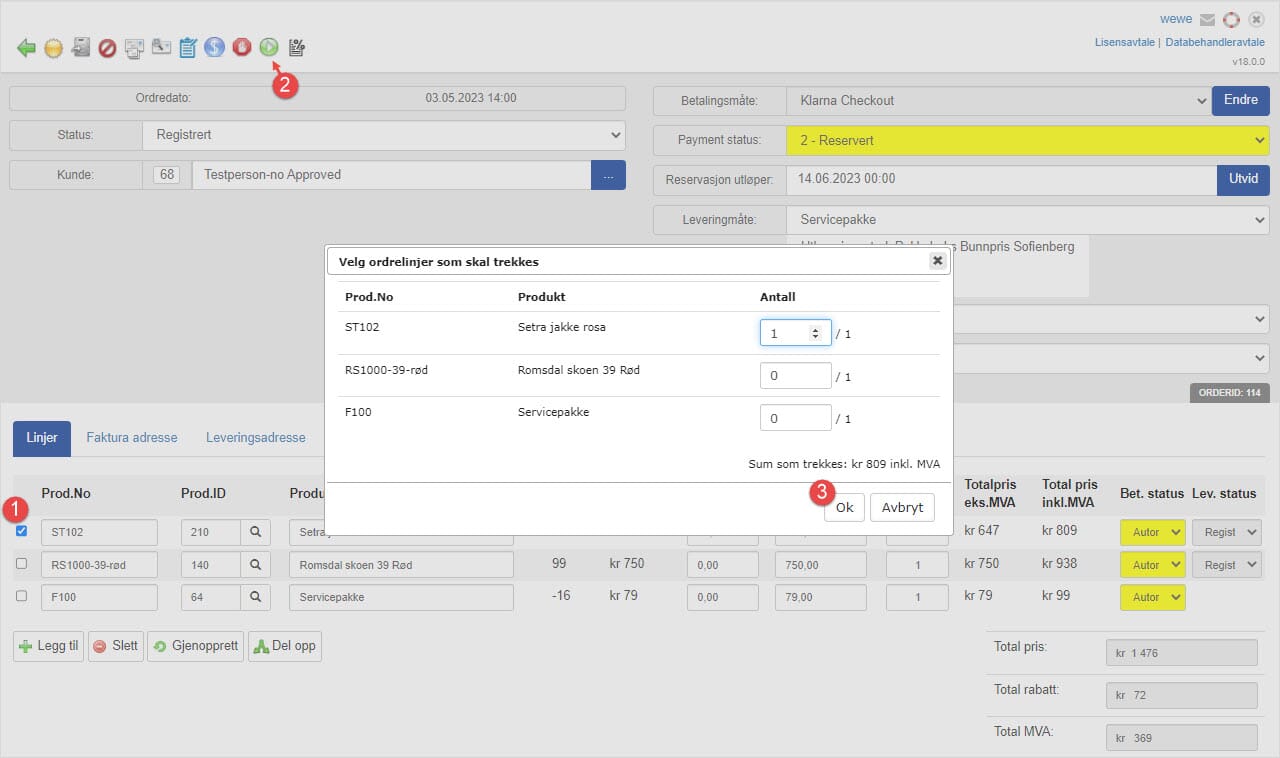Expand the Payment status dropdown
The height and width of the screenshot is (758, 1280).
pyautogui.click(x=1027, y=141)
